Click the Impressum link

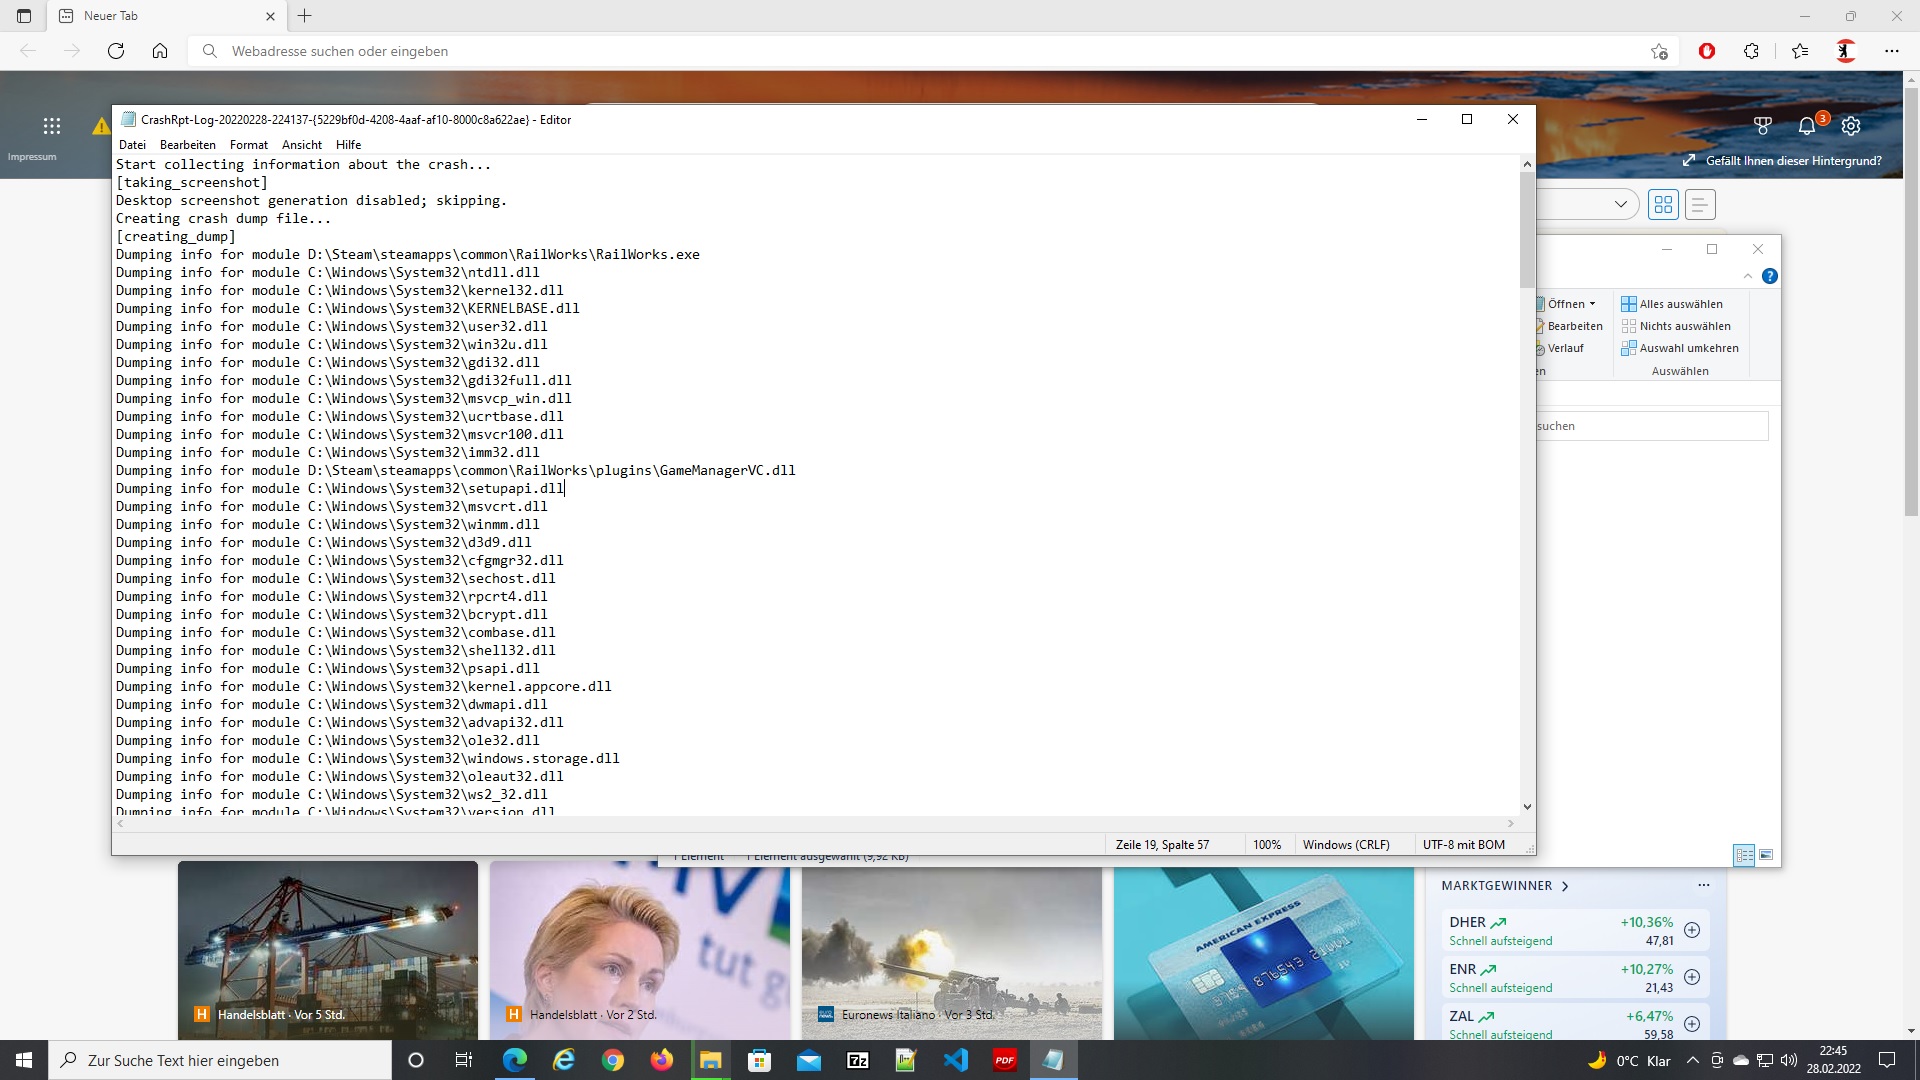point(32,157)
